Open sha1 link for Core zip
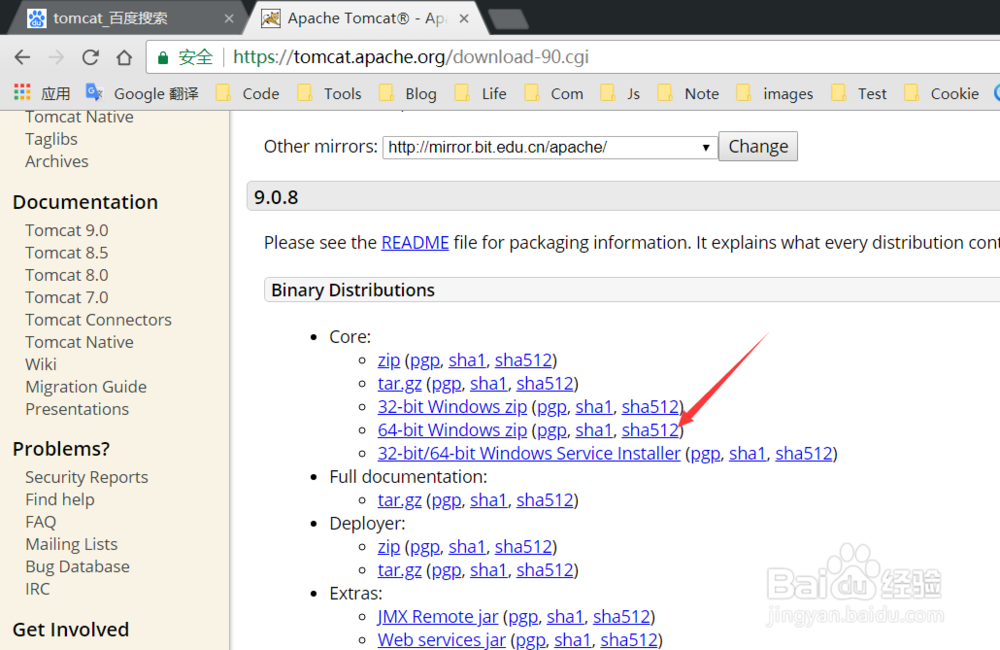 point(467,360)
